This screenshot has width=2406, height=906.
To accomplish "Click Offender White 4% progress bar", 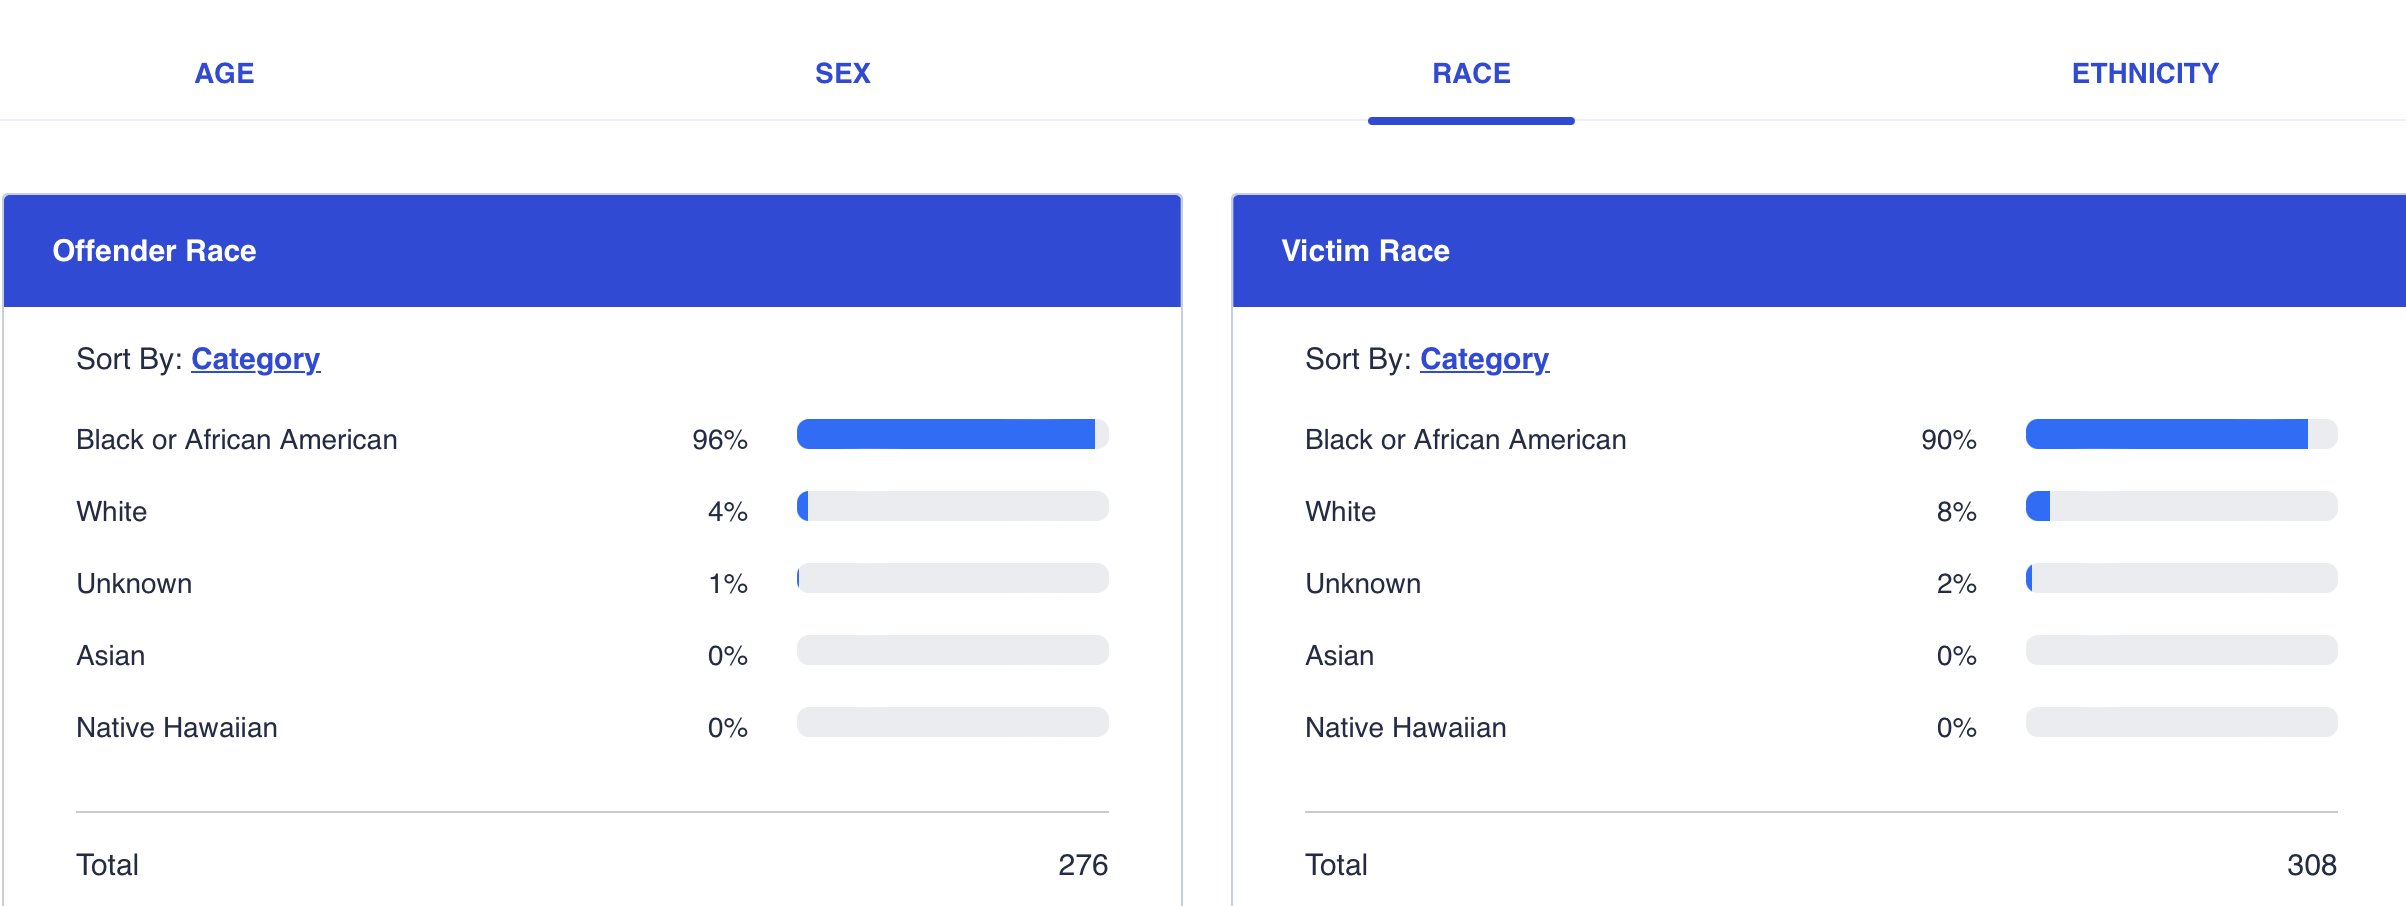I will (x=952, y=506).
